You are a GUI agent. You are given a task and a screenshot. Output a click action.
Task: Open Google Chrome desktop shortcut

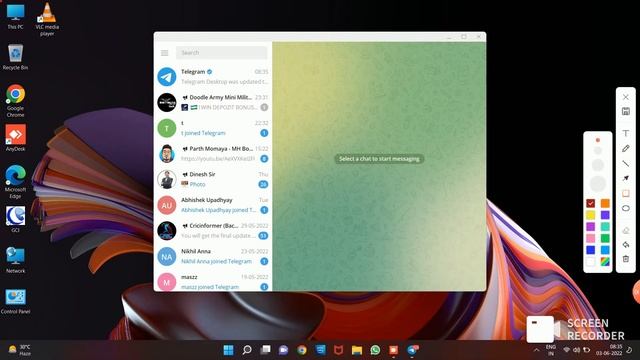(x=16, y=101)
